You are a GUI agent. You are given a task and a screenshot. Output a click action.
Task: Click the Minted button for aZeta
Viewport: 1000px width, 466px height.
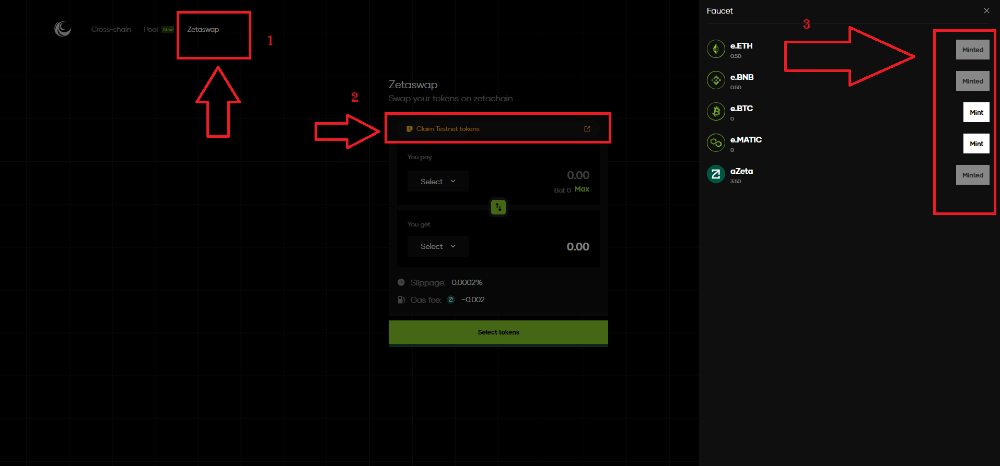tap(973, 175)
